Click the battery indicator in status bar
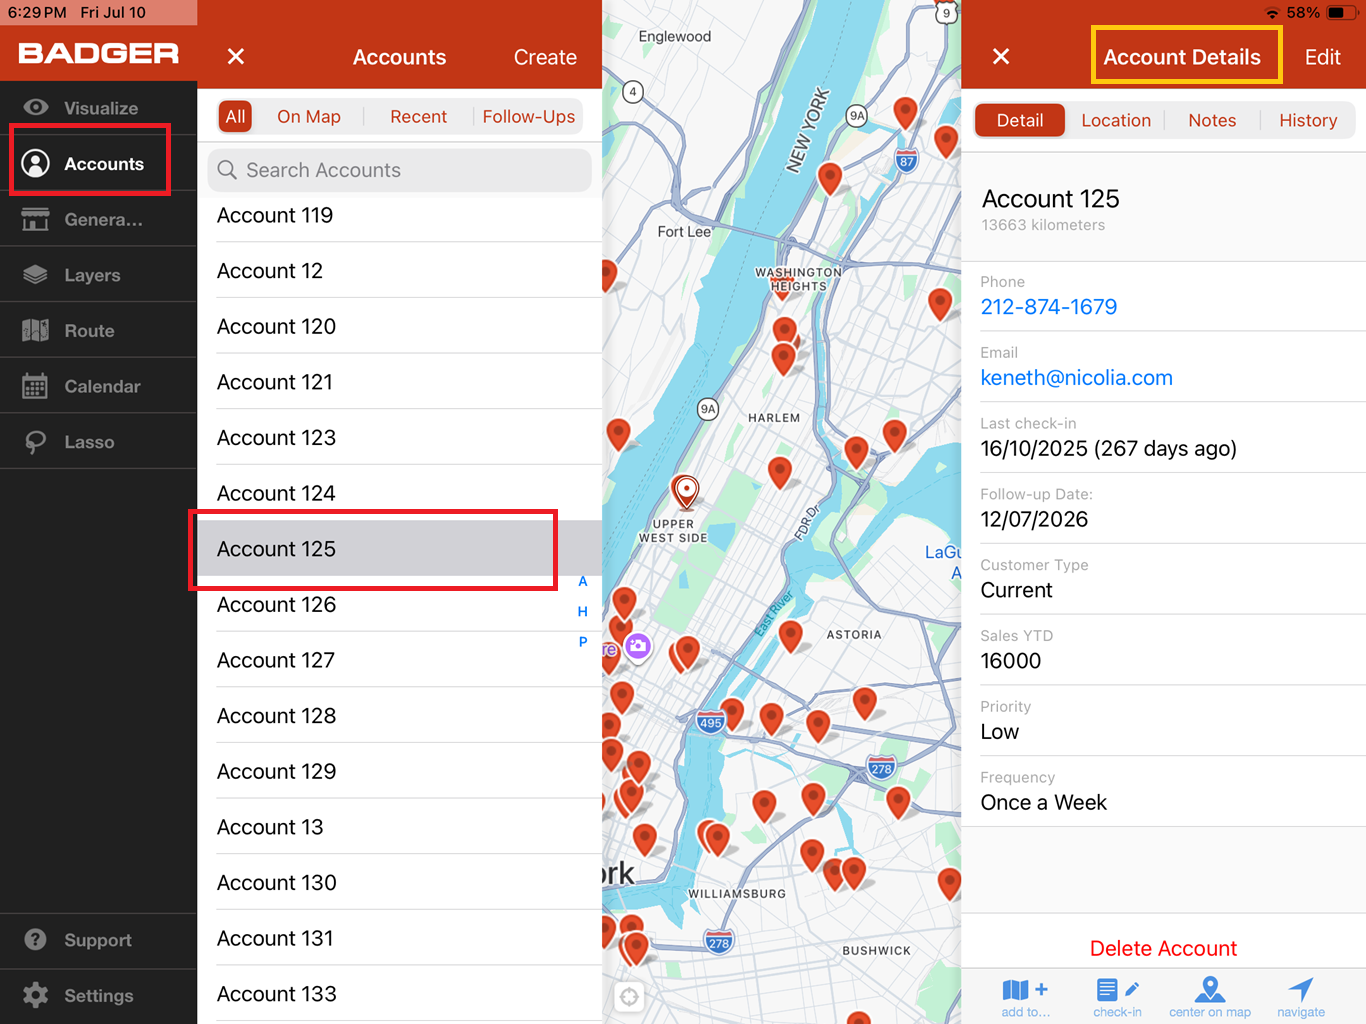The width and height of the screenshot is (1366, 1024). [1341, 13]
